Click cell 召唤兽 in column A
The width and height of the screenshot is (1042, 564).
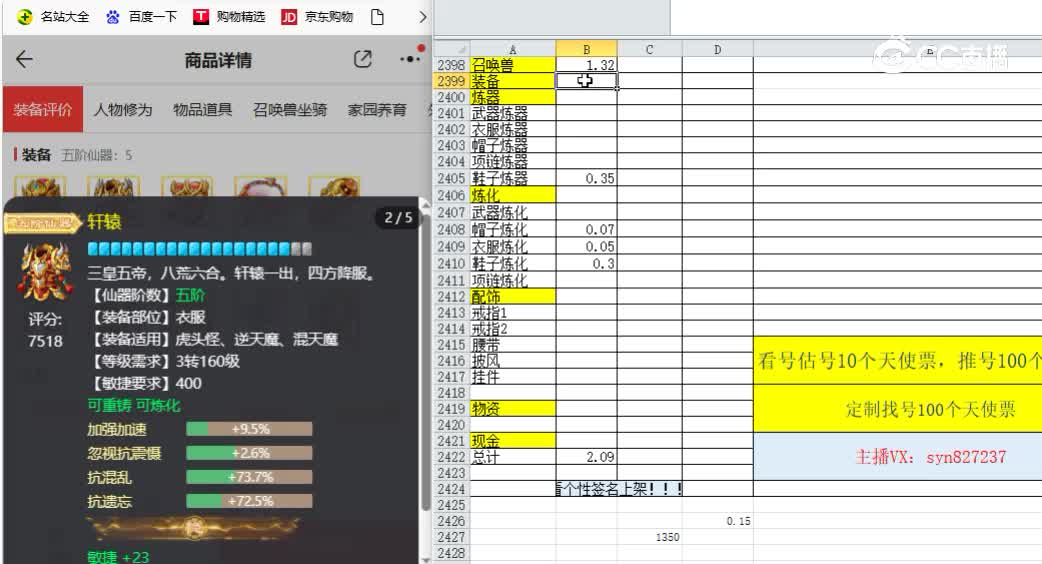512,65
